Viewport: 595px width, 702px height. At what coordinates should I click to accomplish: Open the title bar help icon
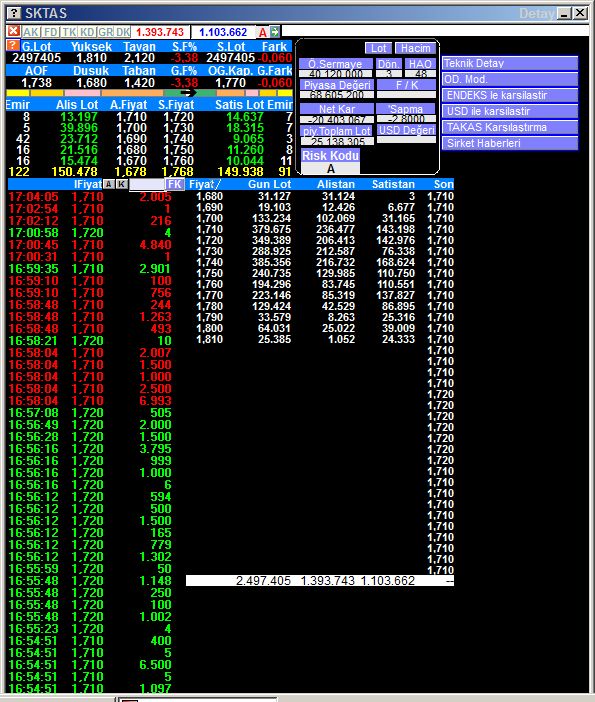(14, 13)
